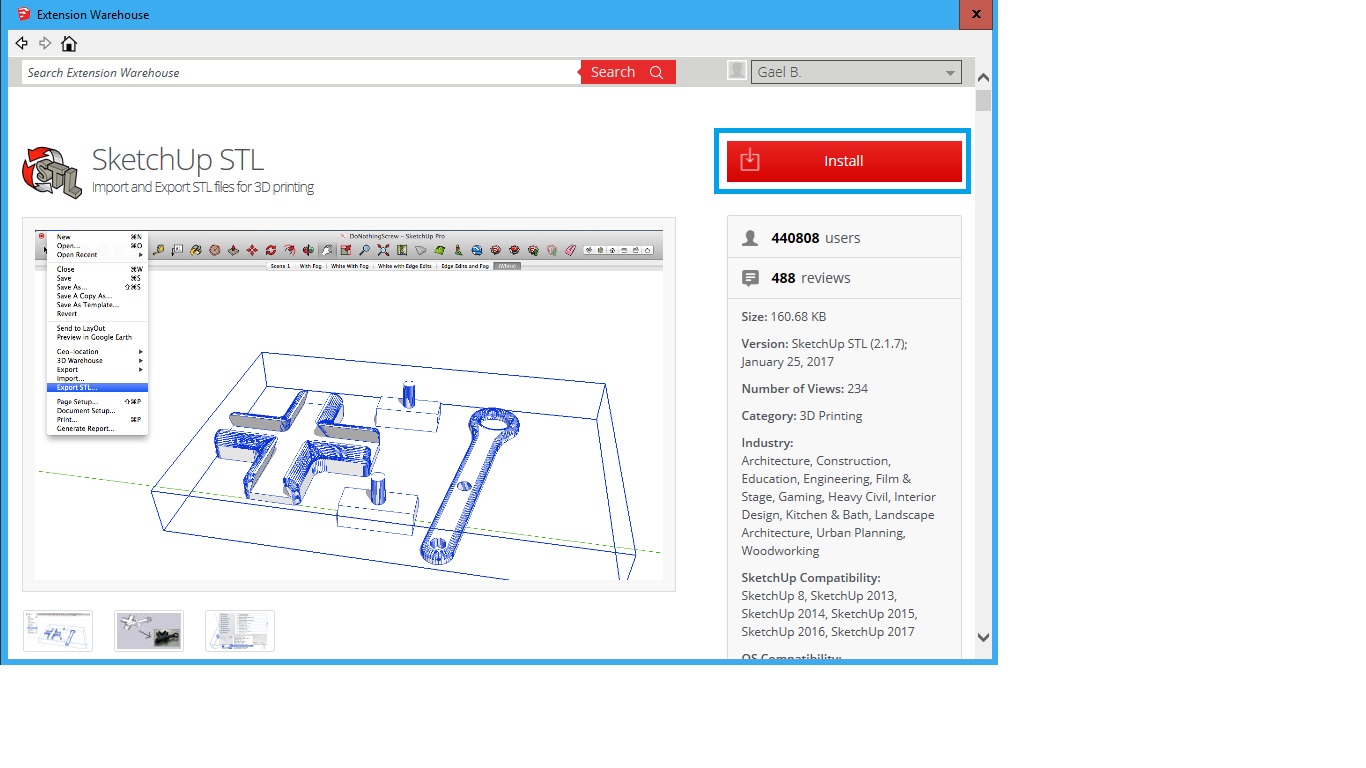Open the Gael B. account dropdown

(856, 72)
